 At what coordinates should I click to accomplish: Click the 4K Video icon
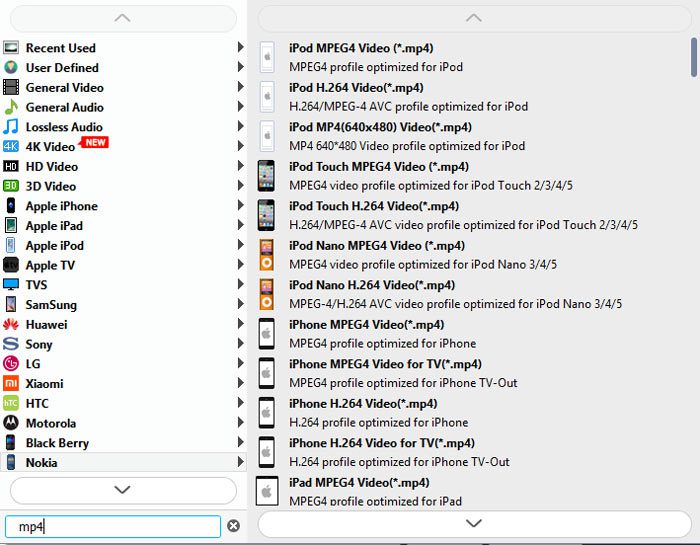click(11, 146)
